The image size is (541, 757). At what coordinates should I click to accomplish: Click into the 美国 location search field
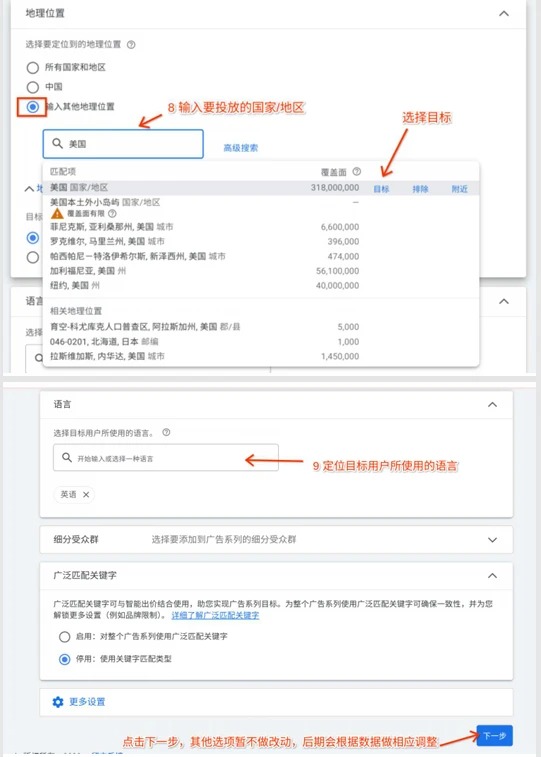pos(123,143)
